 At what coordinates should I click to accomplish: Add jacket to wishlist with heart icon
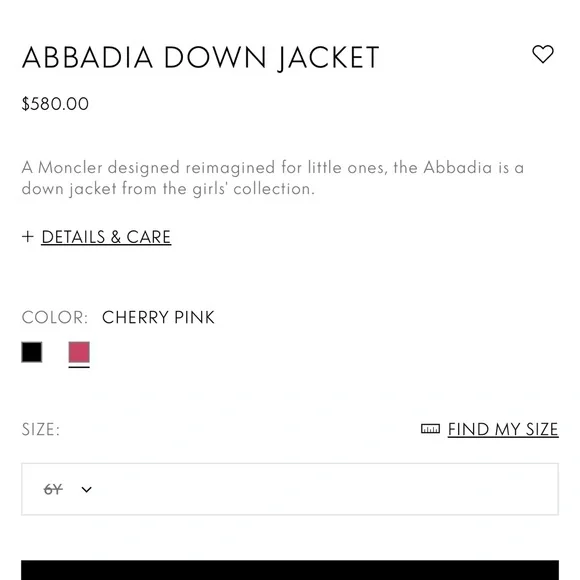[x=543, y=54]
